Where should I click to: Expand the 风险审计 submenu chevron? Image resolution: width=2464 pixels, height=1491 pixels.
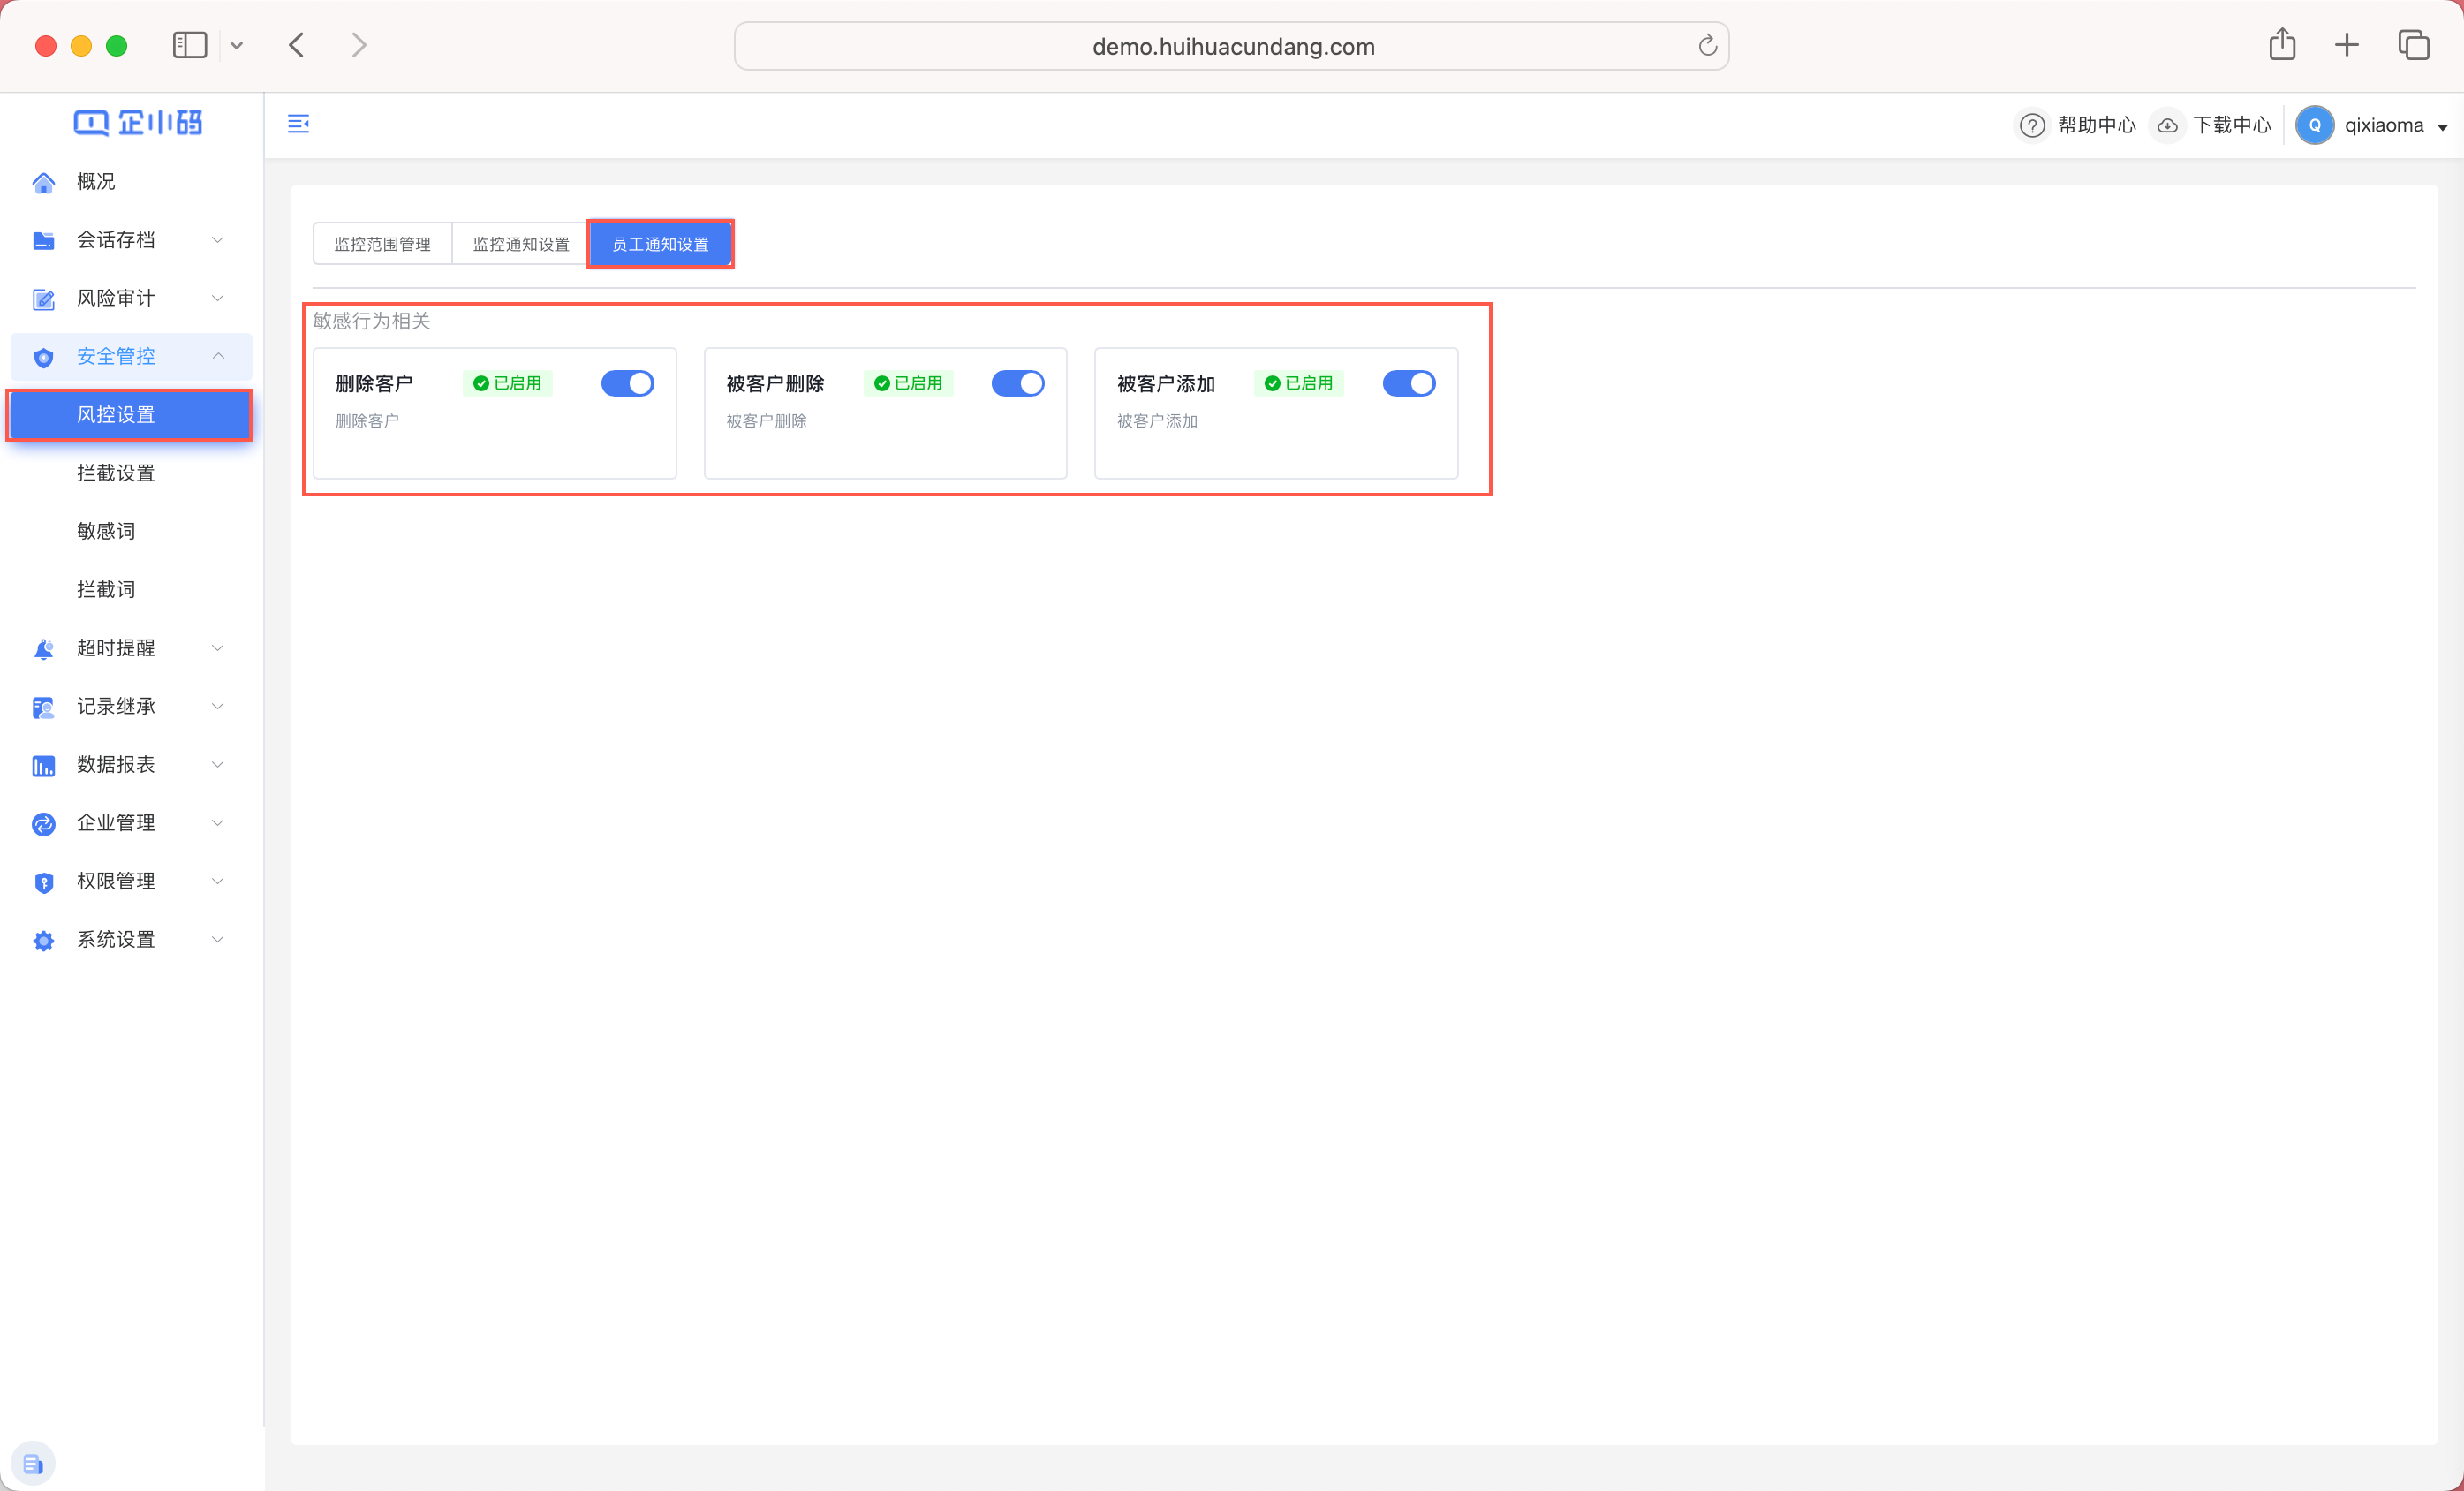217,298
